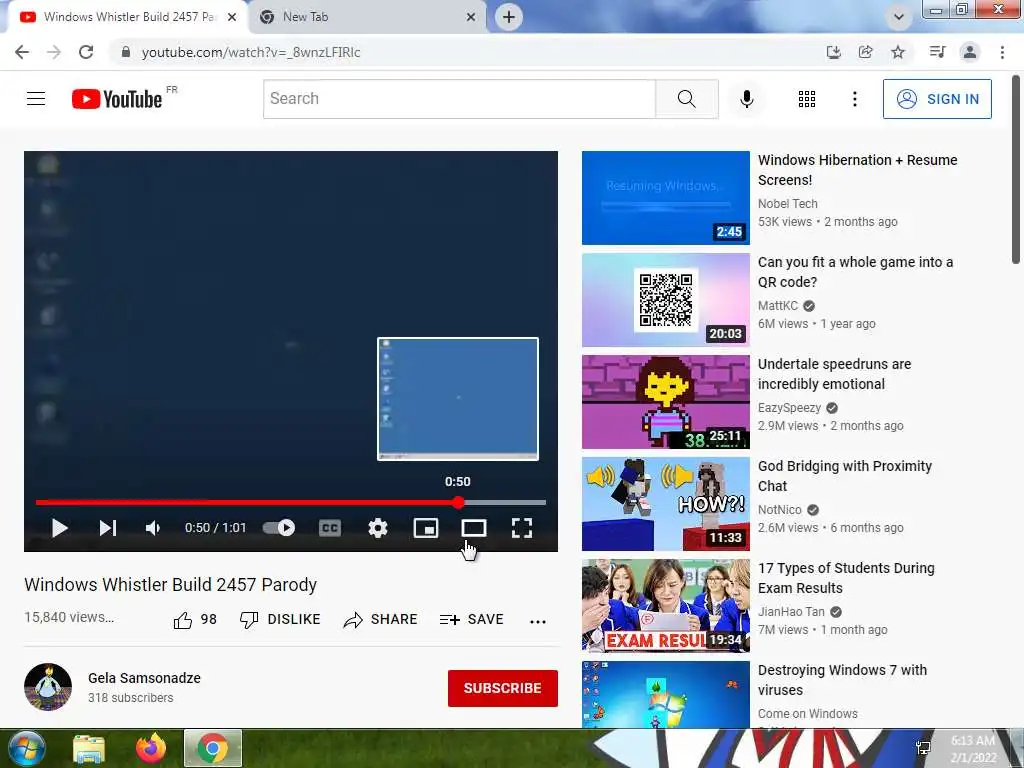The image size is (1024, 768).
Task: Click the taskbar clock 6:13 AM
Action: click(973, 748)
